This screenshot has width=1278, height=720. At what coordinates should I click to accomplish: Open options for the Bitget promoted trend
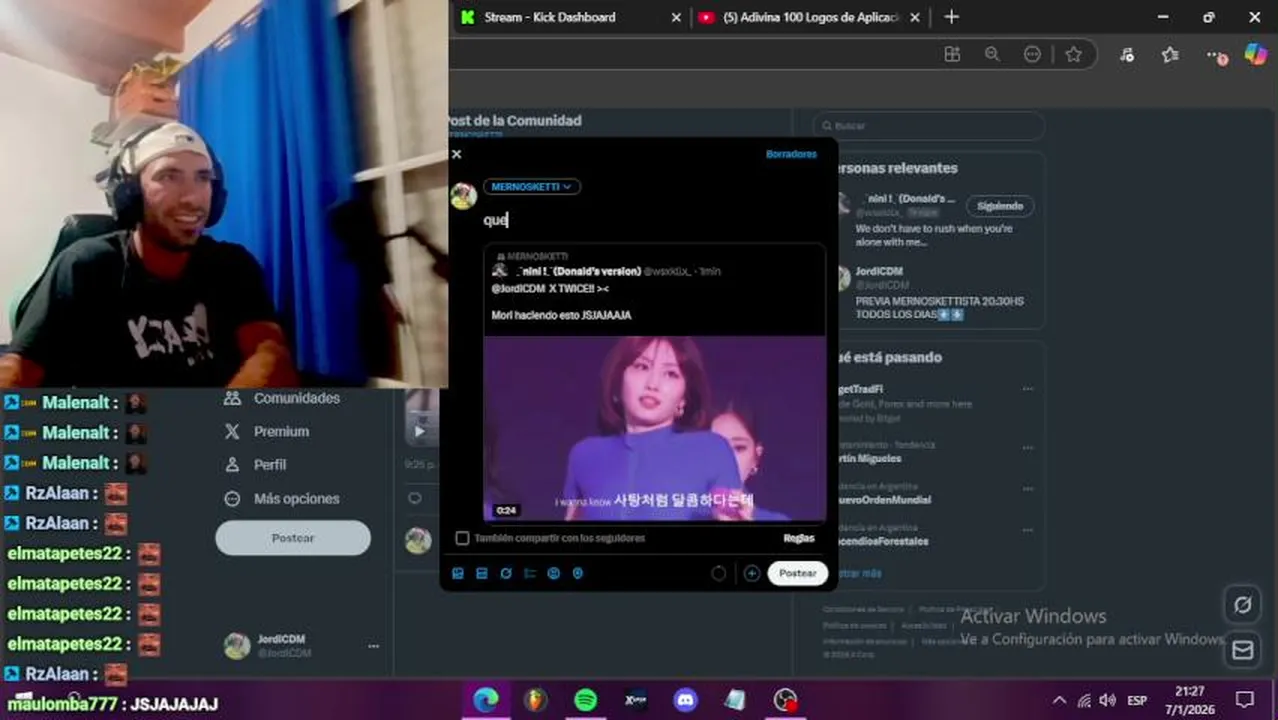pos(1027,389)
